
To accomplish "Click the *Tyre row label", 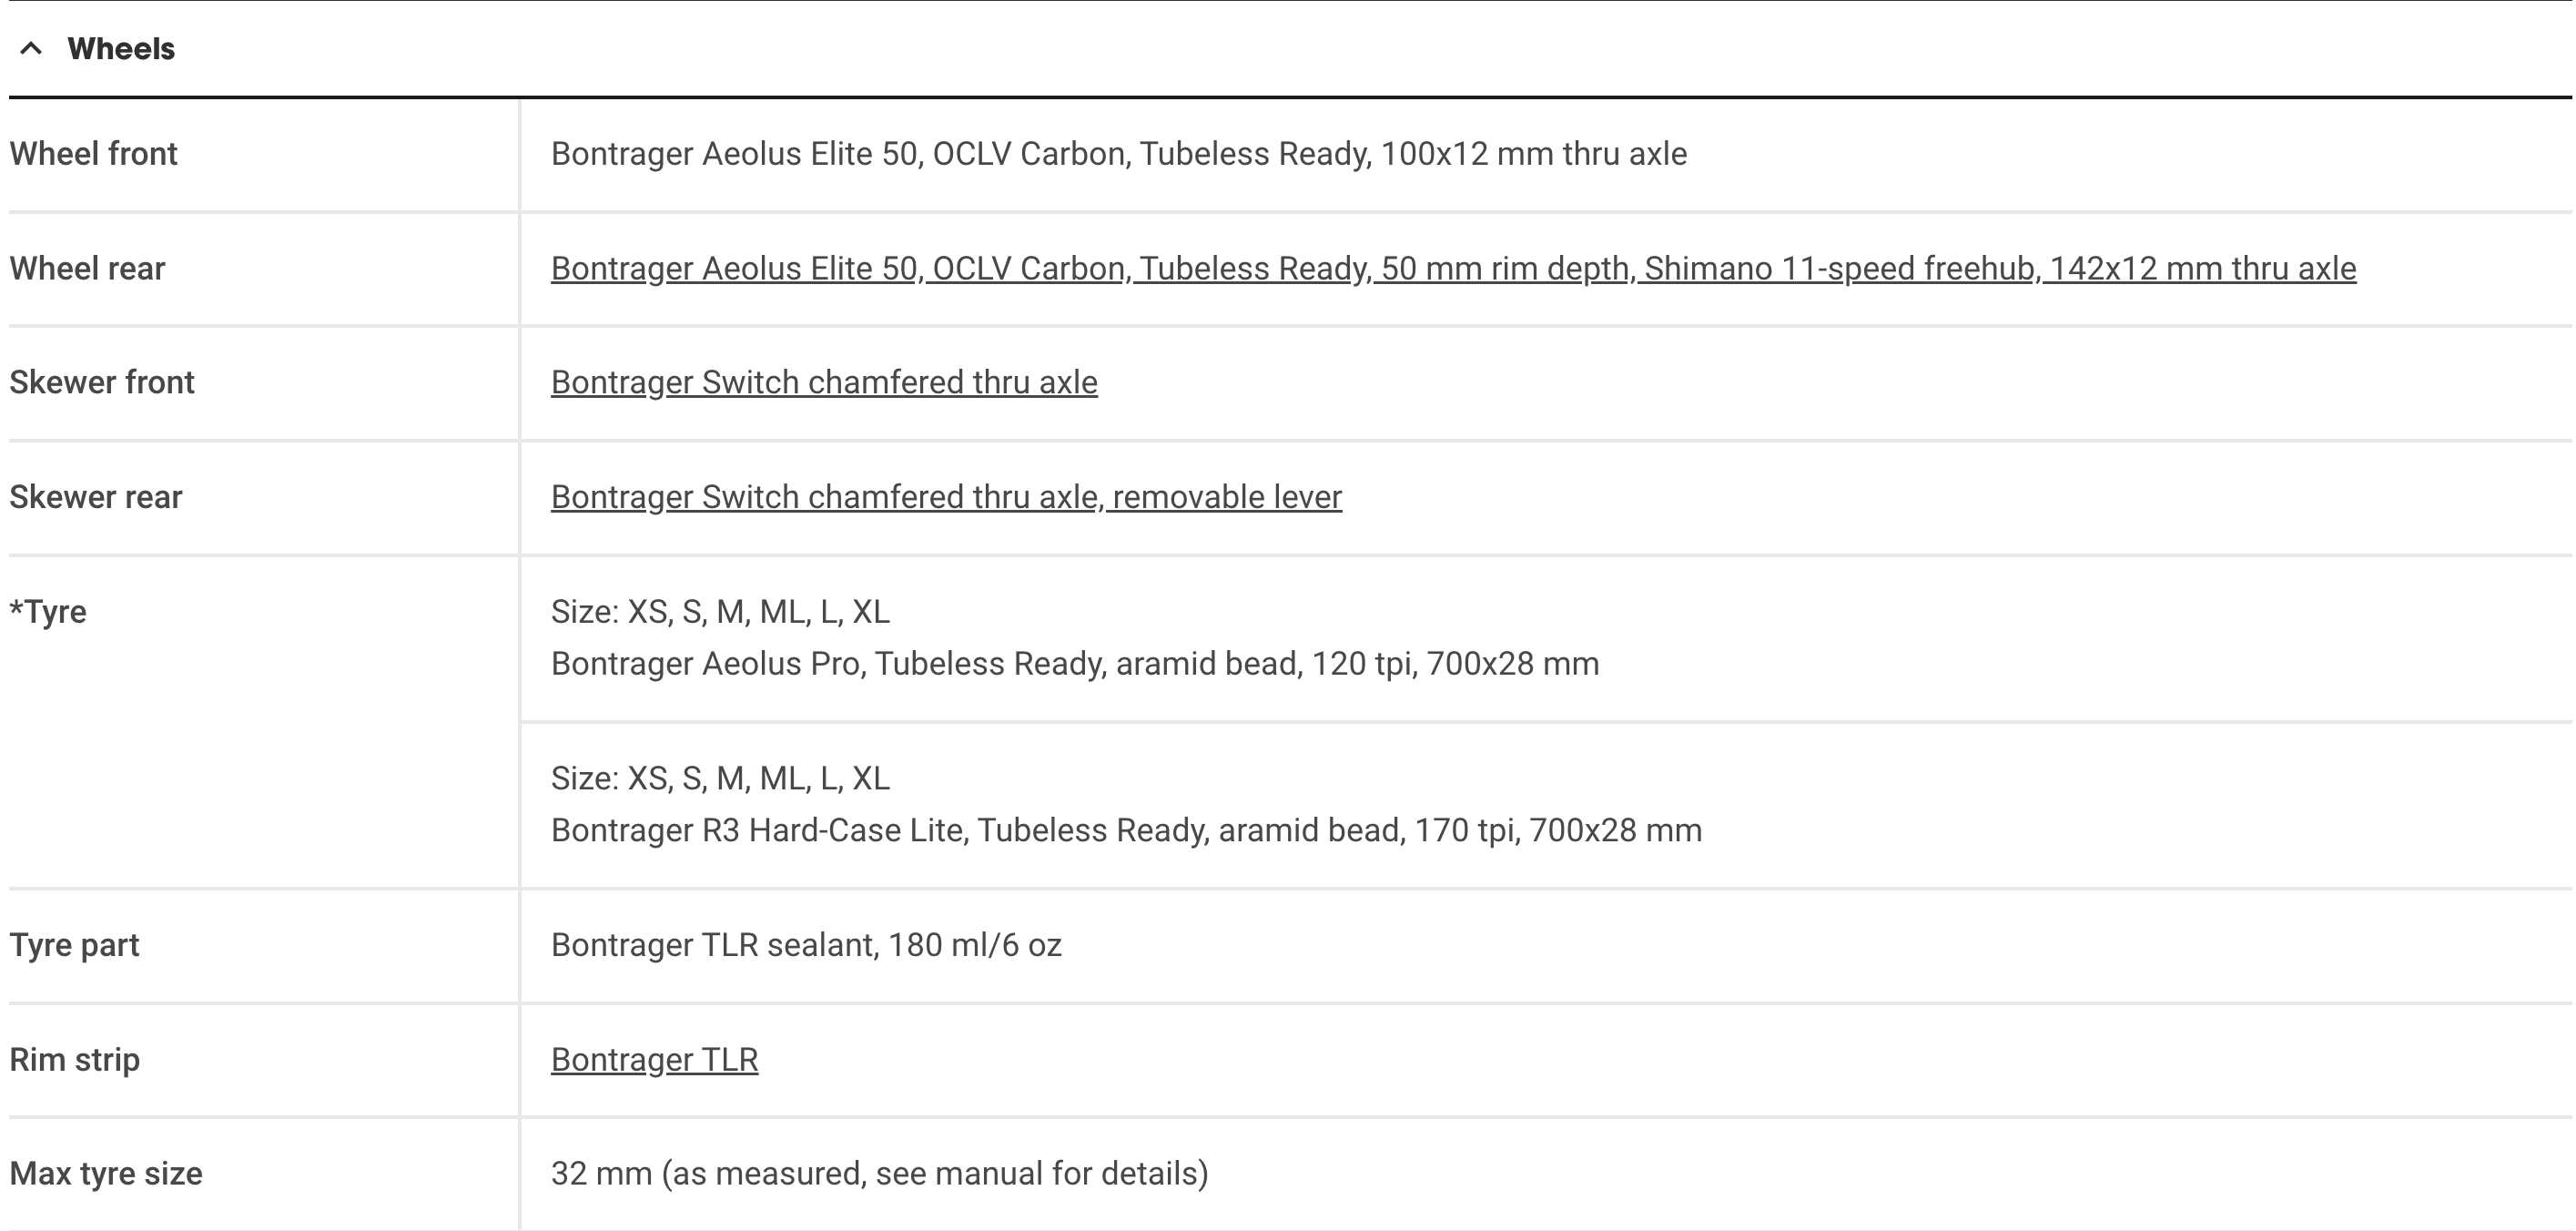I will pyautogui.click(x=48, y=611).
